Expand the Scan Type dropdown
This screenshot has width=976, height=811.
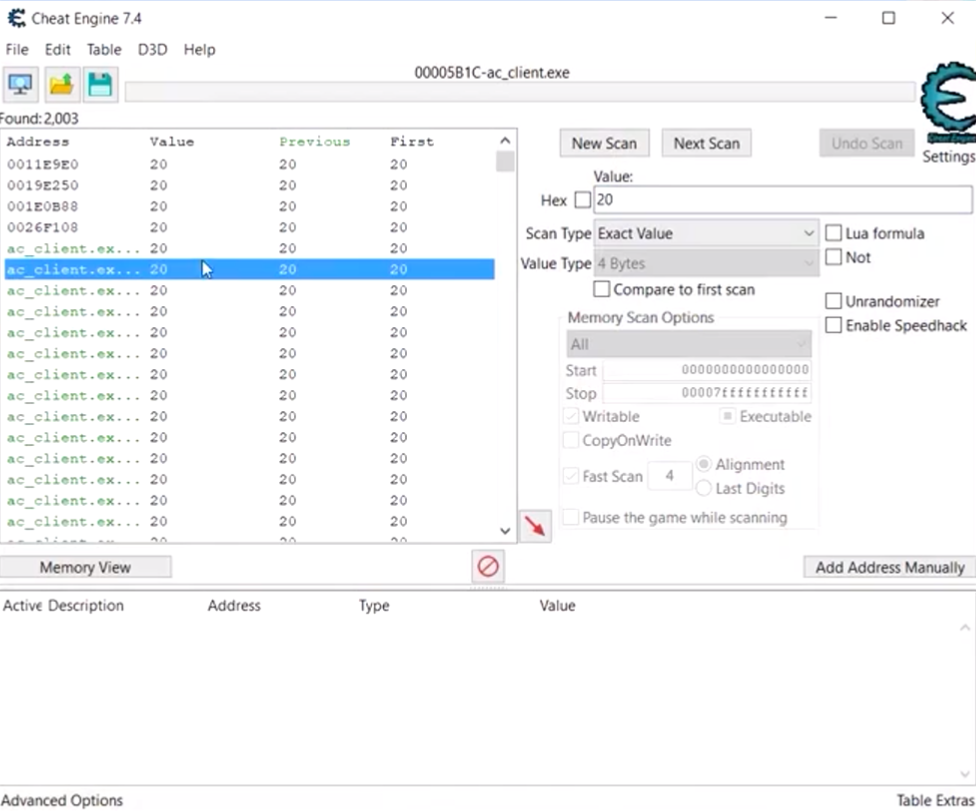(x=706, y=233)
